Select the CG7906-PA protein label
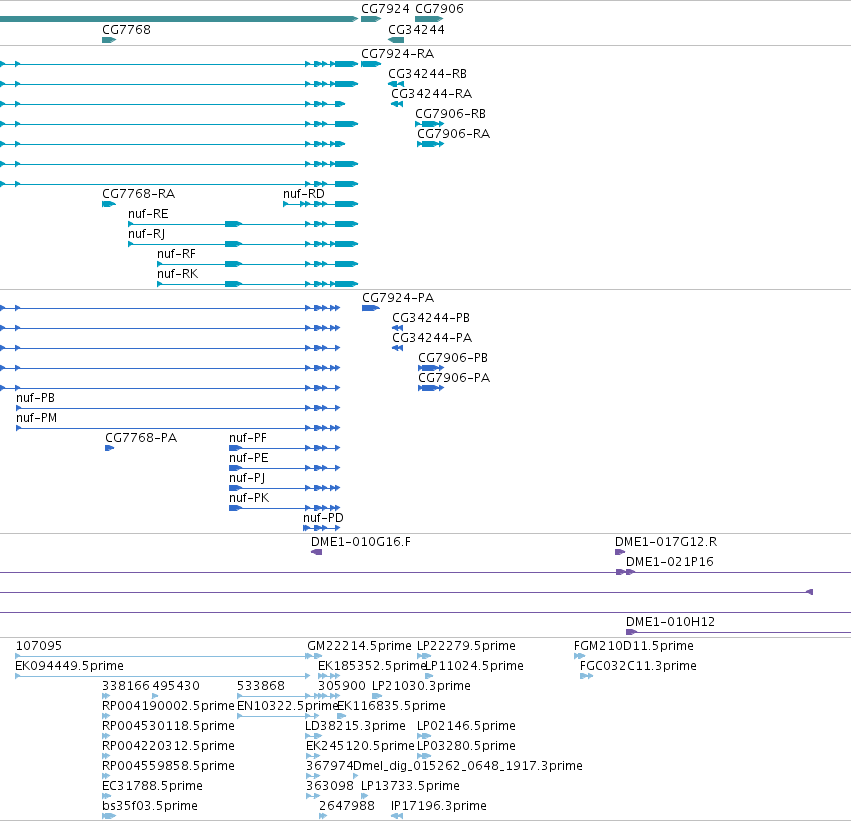Screen dimensions: 851x821 [x=454, y=378]
